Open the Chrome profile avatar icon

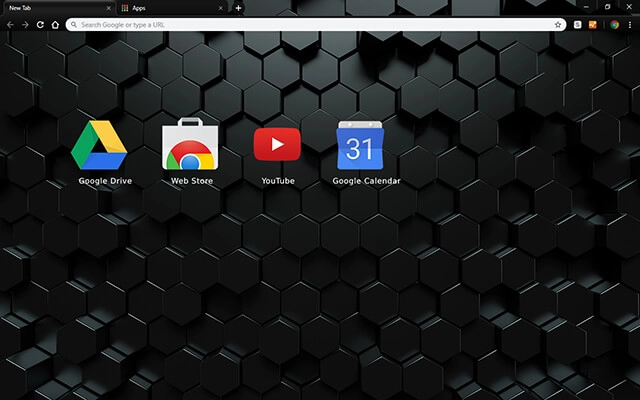(614, 25)
